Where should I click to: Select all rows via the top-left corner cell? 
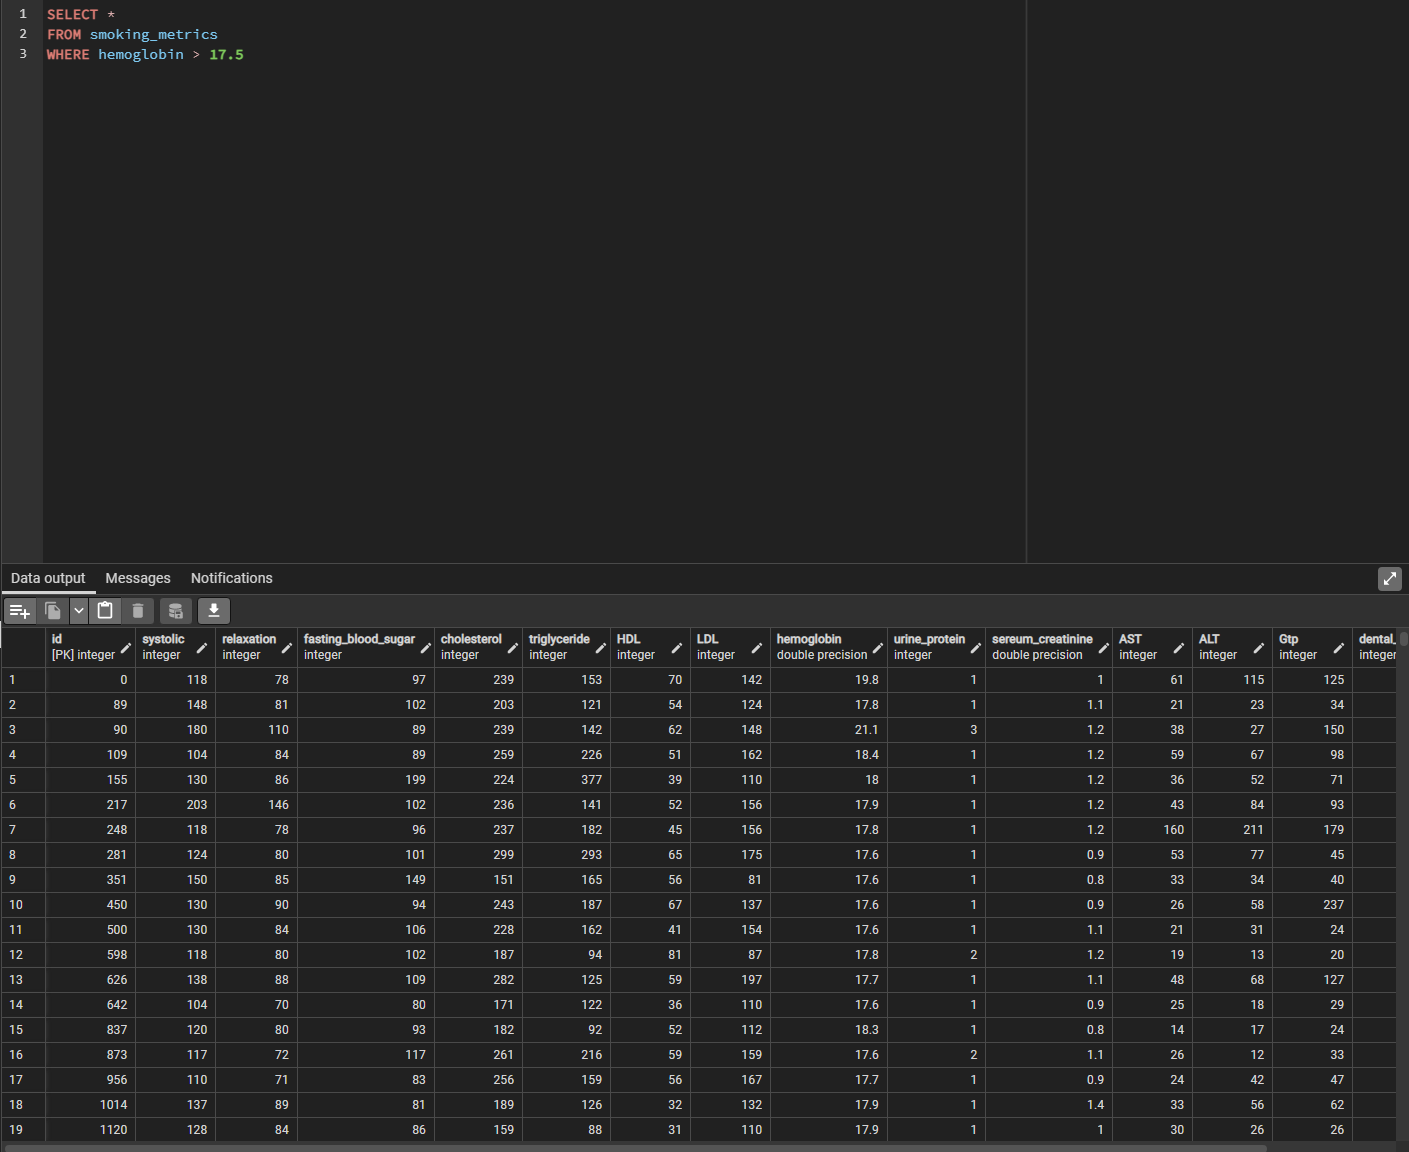coord(22,646)
